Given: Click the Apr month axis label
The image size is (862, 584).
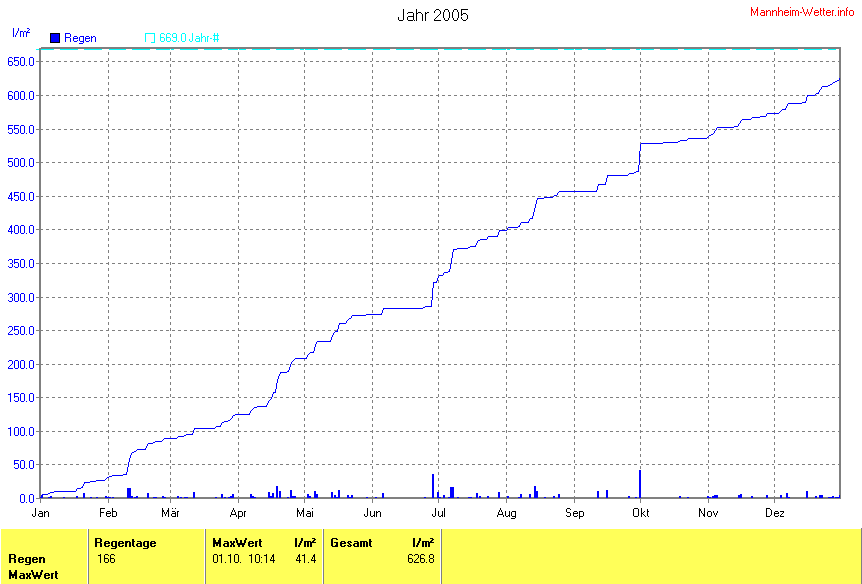Looking at the screenshot, I should pyautogui.click(x=238, y=513).
